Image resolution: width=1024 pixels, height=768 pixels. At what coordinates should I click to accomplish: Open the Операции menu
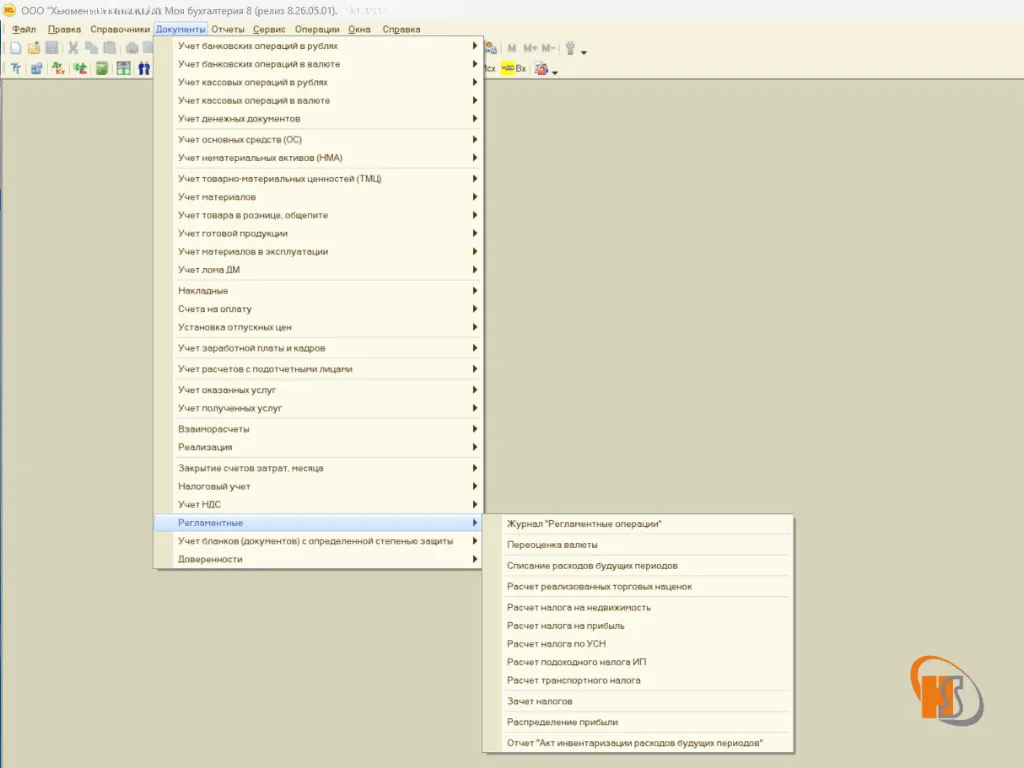click(x=317, y=29)
